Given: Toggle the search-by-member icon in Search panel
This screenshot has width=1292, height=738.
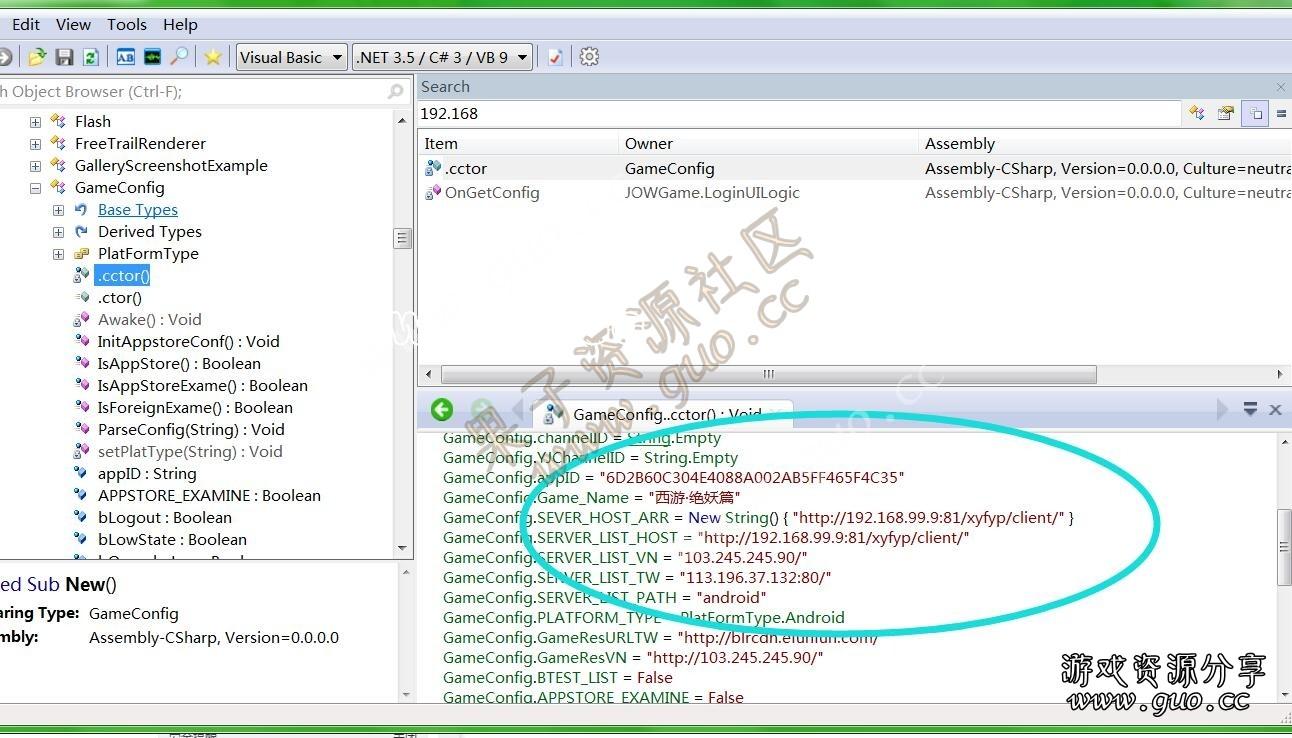Looking at the screenshot, I should 1226,113.
